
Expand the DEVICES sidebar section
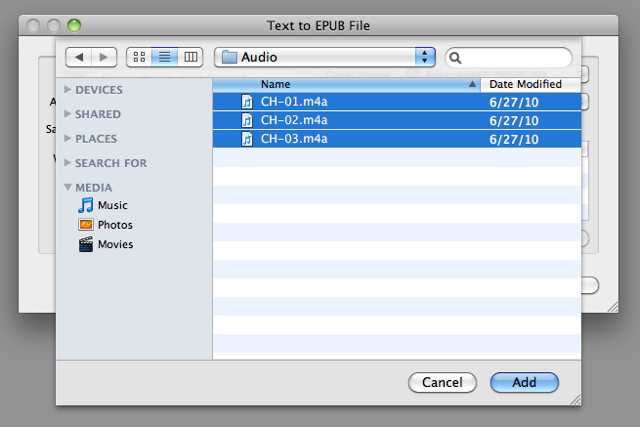(x=68, y=90)
